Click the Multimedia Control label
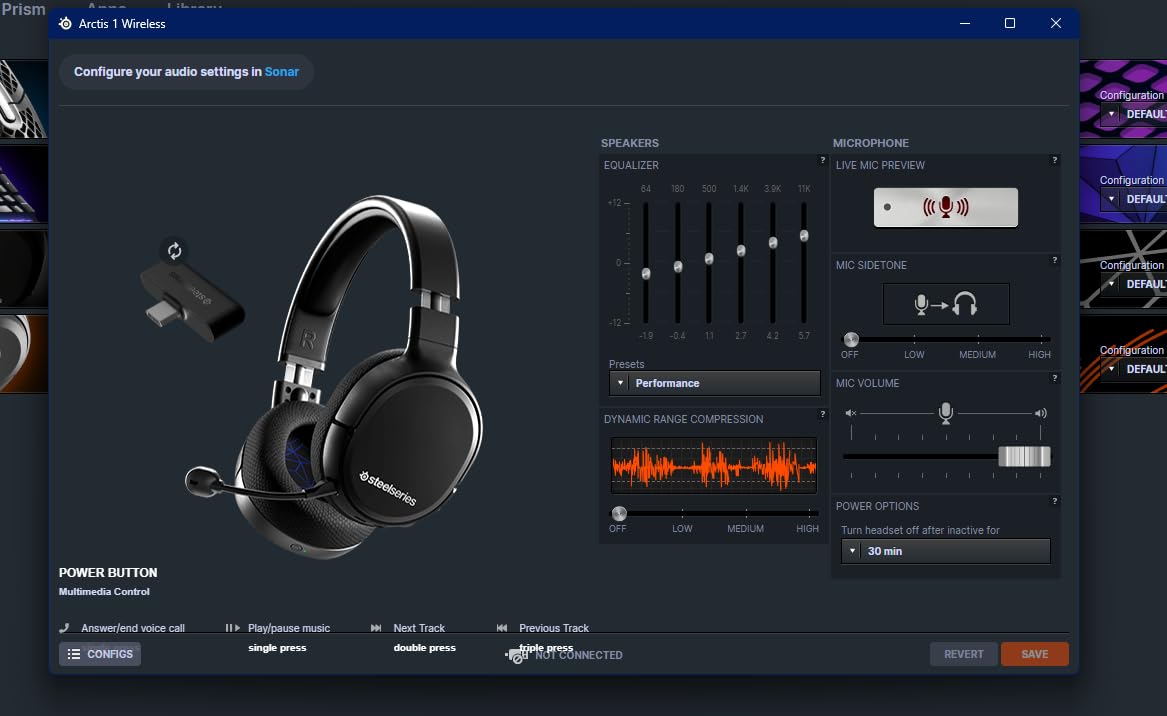1167x716 pixels. coord(104,592)
